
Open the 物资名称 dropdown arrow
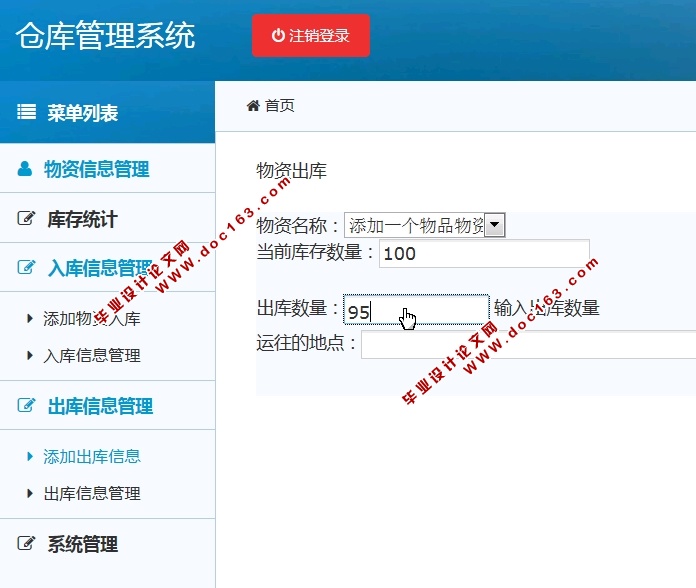pos(494,225)
